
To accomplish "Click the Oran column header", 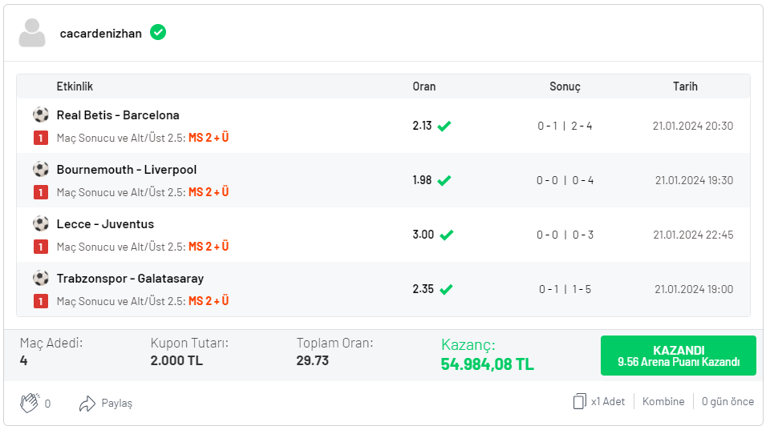I will pos(424,86).
